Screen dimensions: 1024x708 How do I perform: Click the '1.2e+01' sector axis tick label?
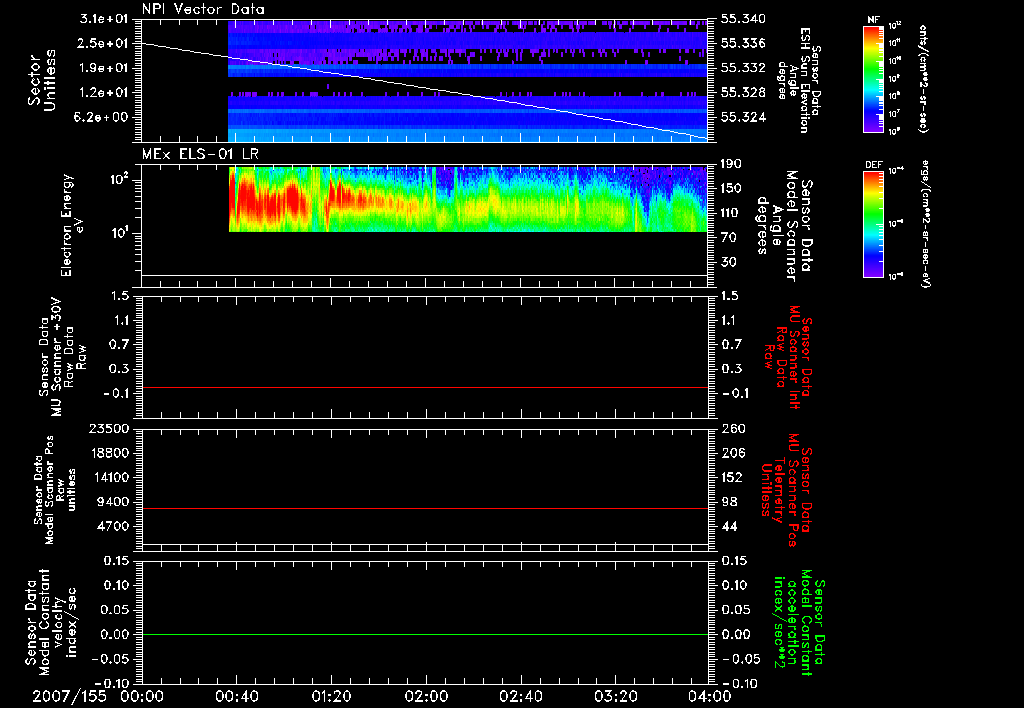pos(104,93)
